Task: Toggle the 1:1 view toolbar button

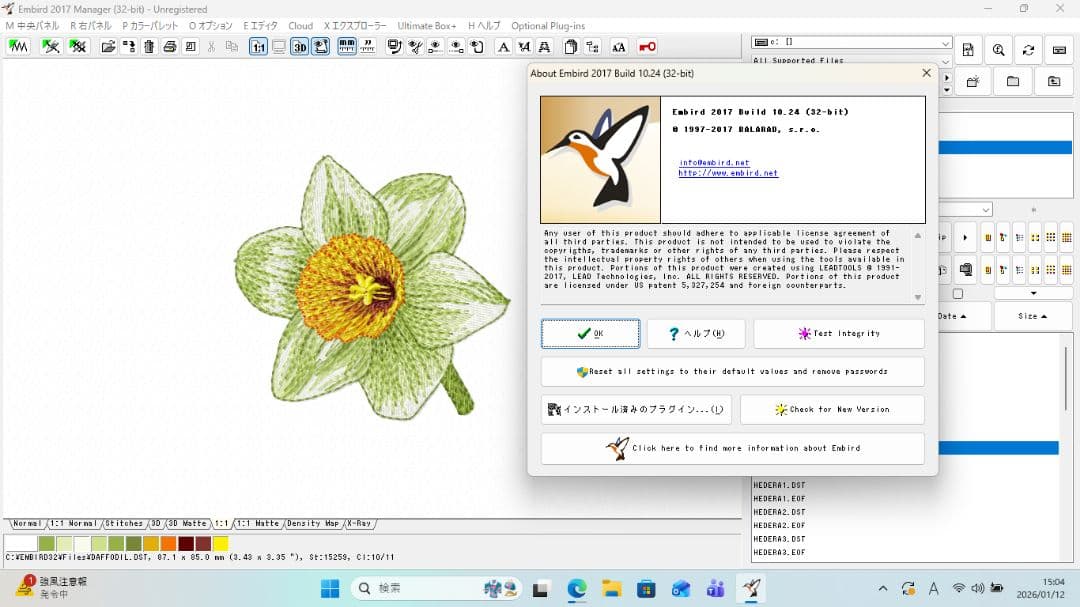Action: click(x=258, y=47)
